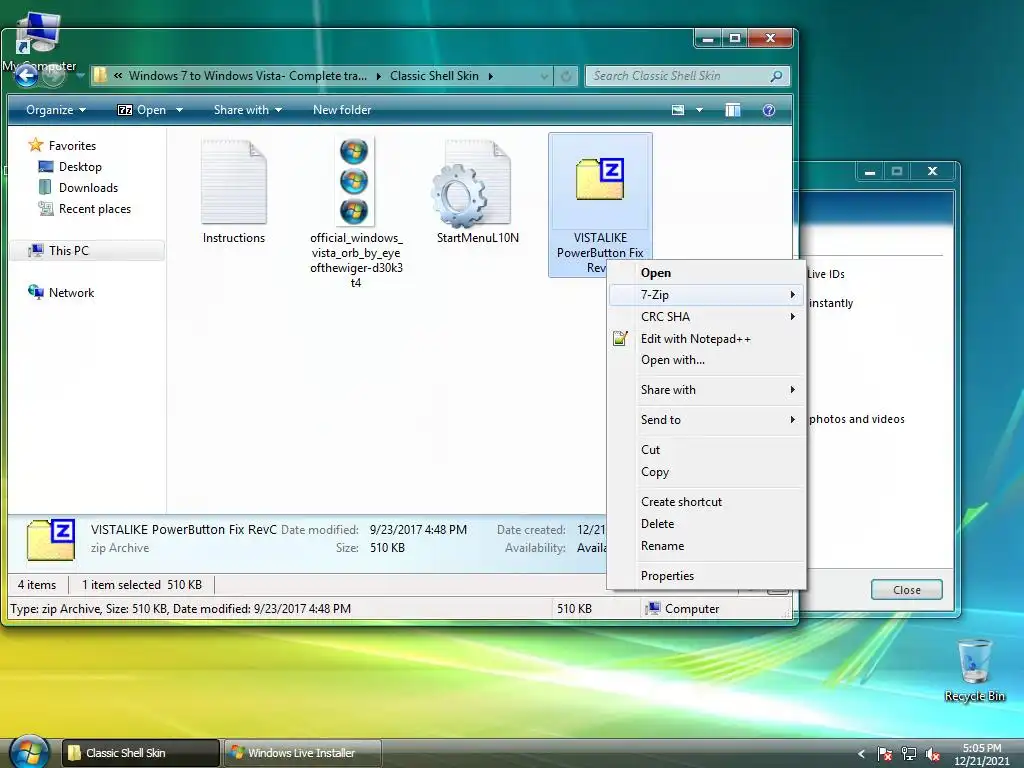
Task: Expand Share with in the context menu
Action: (x=706, y=390)
